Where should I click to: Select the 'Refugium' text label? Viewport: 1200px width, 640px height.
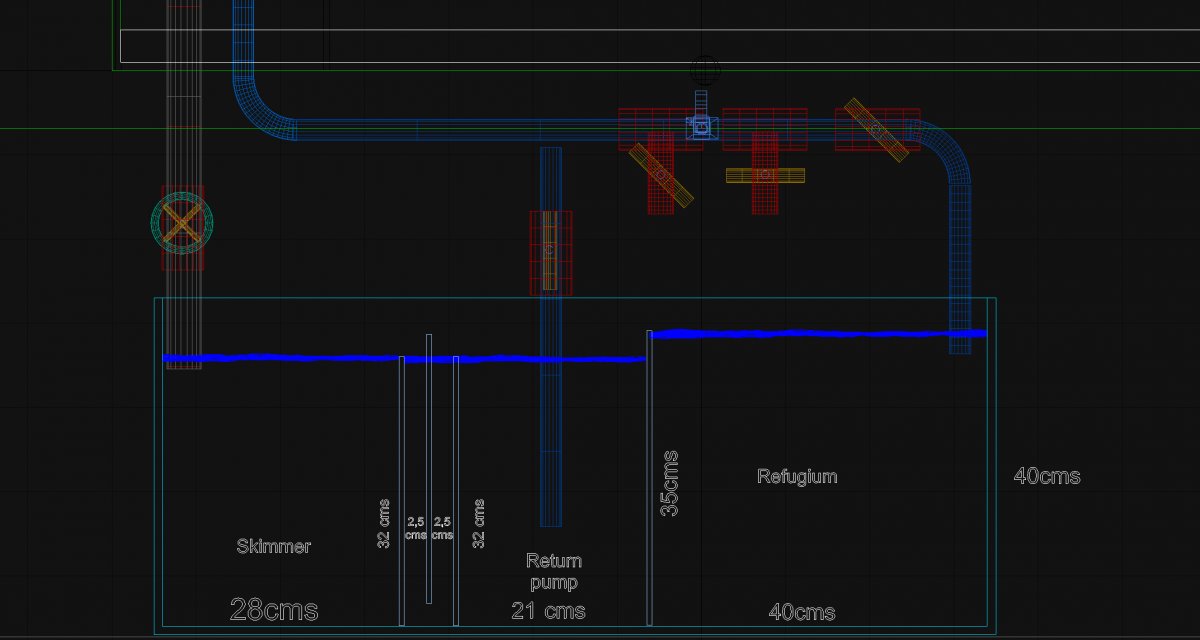(x=797, y=476)
